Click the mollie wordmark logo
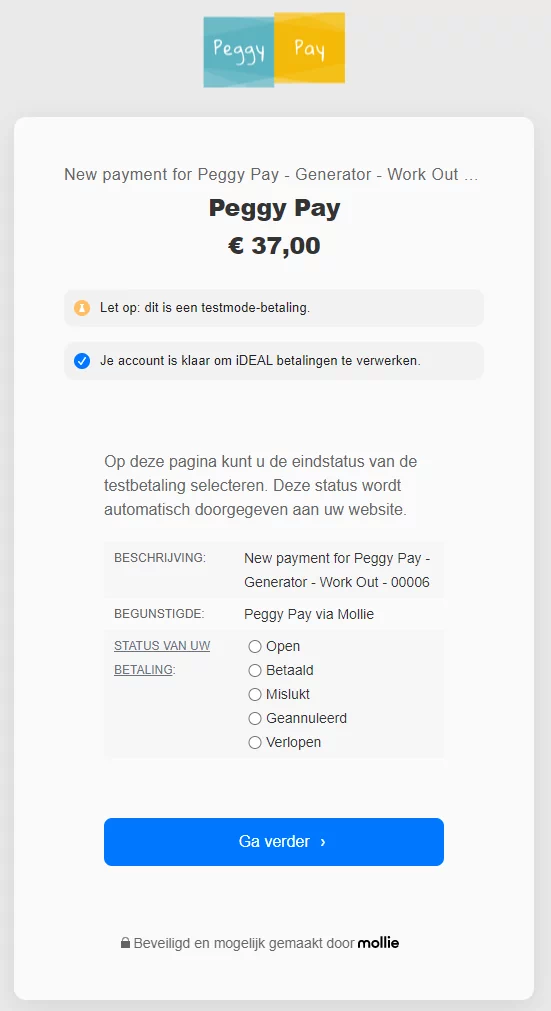The image size is (551, 1011). click(378, 943)
